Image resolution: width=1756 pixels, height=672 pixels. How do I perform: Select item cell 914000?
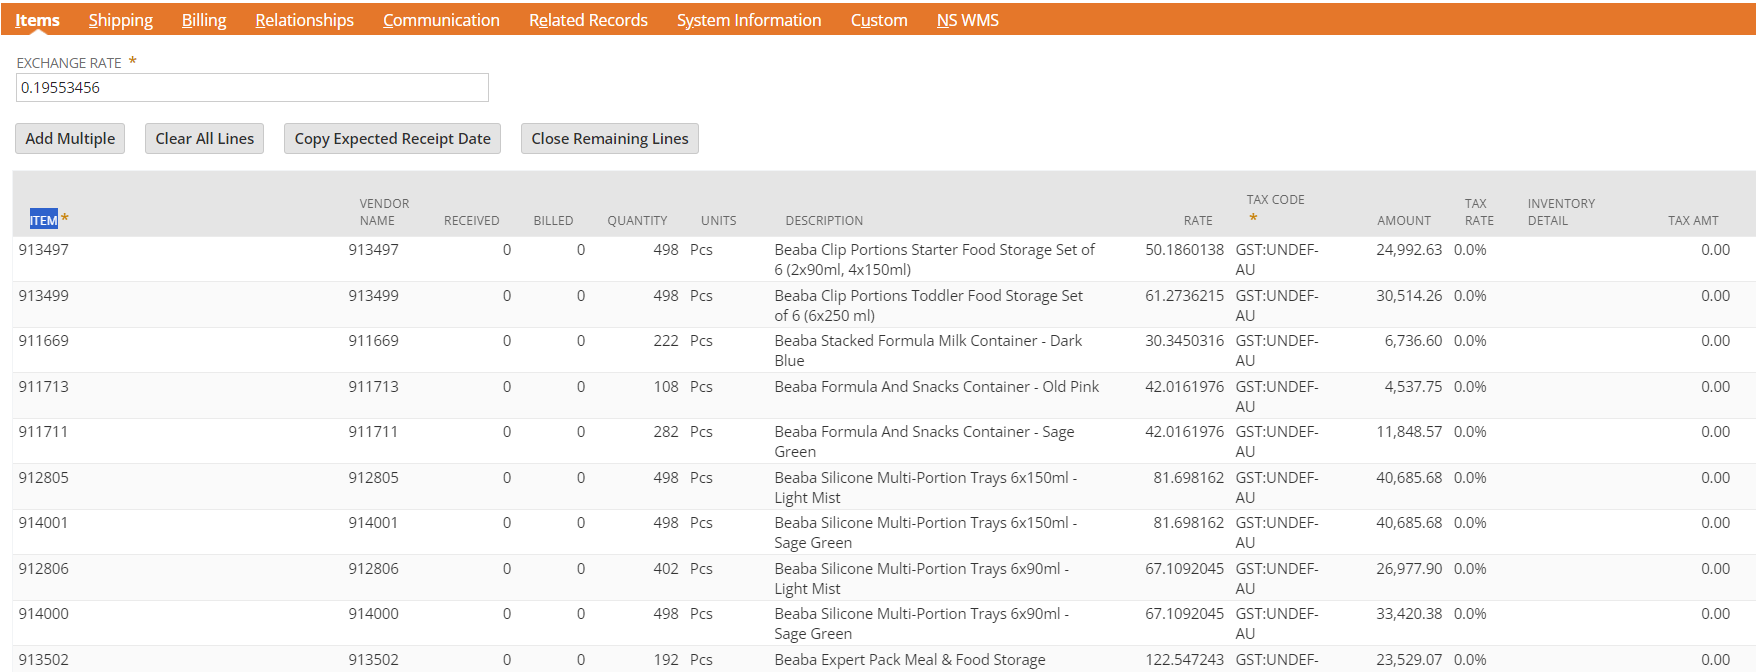click(44, 614)
